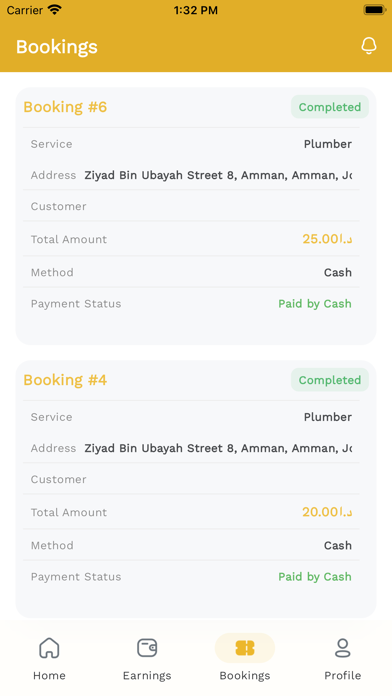Go to the Profile person icon
Screen dimensions: 392x696
click(342, 648)
